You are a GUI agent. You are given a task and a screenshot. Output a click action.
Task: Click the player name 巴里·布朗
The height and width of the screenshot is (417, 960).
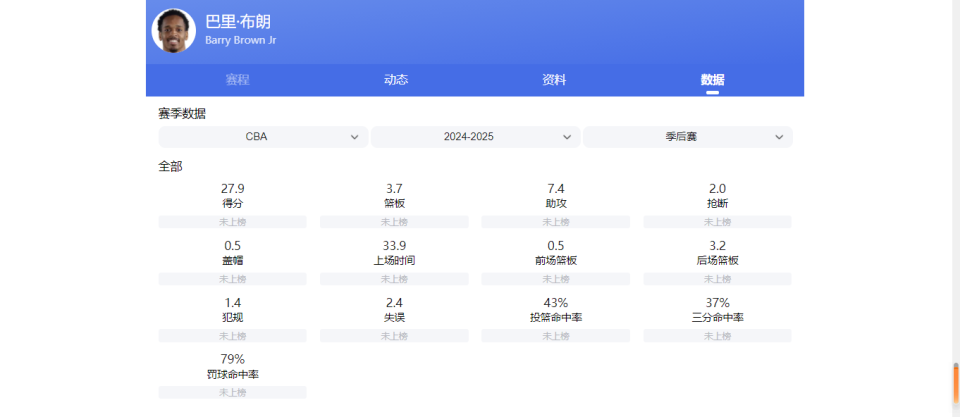click(238, 21)
